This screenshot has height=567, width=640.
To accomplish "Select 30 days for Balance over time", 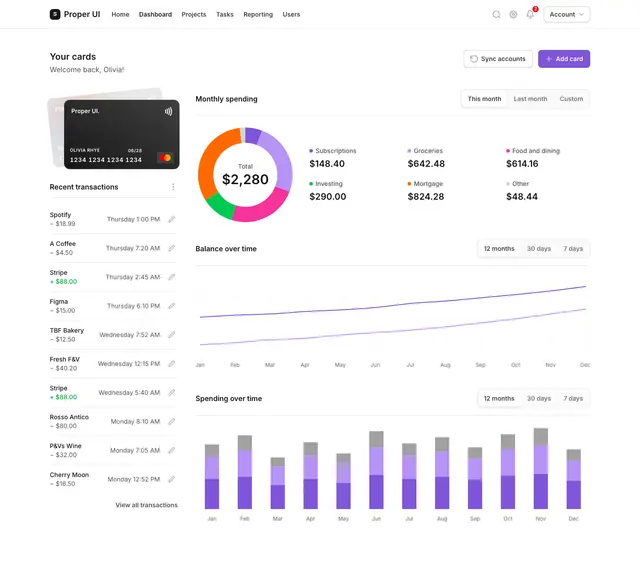I will point(539,249).
